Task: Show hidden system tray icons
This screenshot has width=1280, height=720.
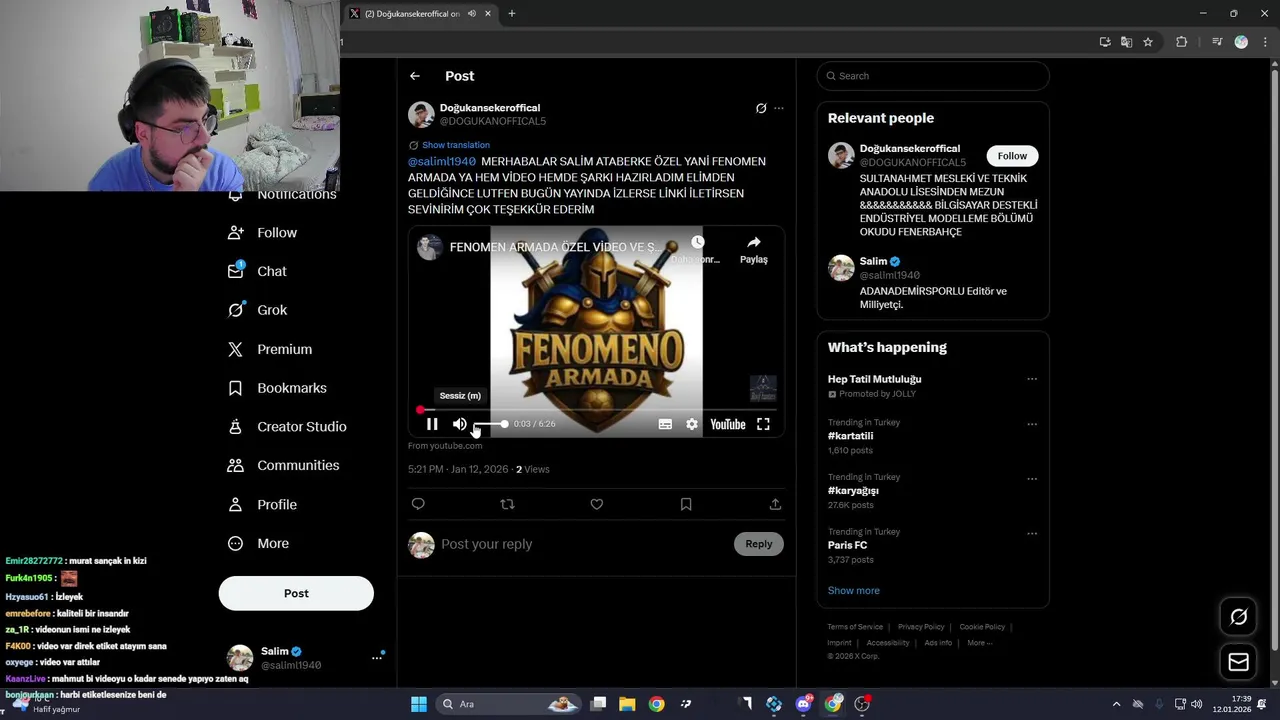Action: pyautogui.click(x=1116, y=704)
